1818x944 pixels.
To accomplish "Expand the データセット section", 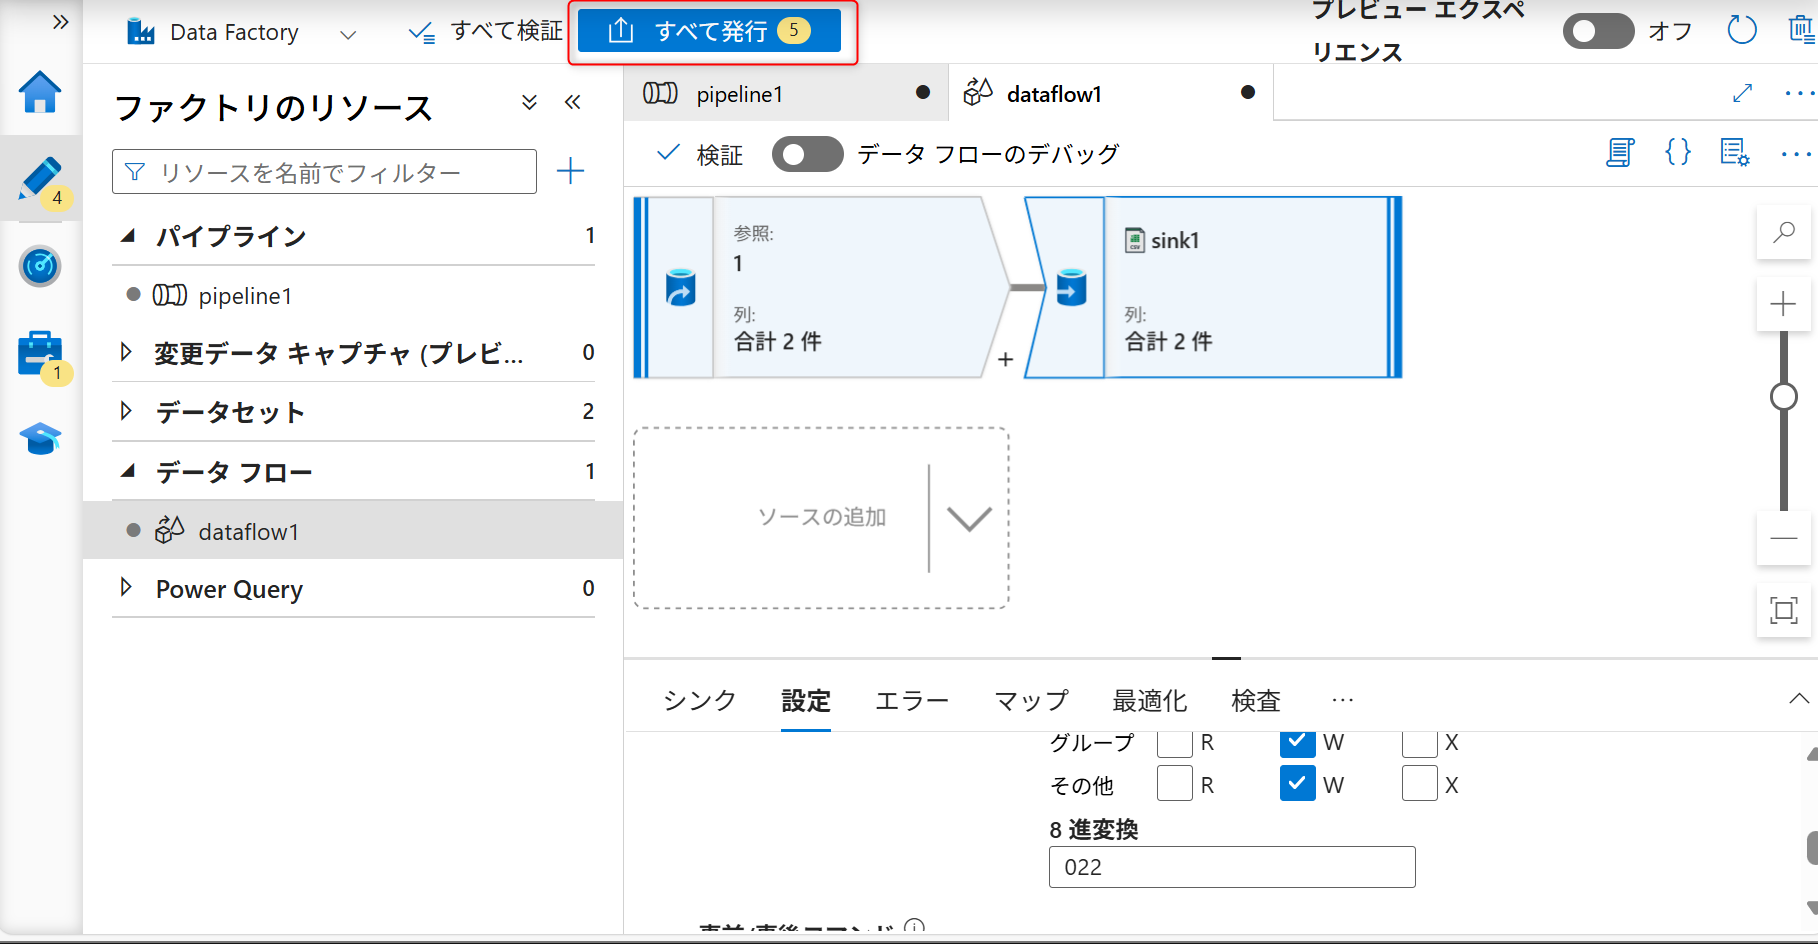I will (x=126, y=411).
